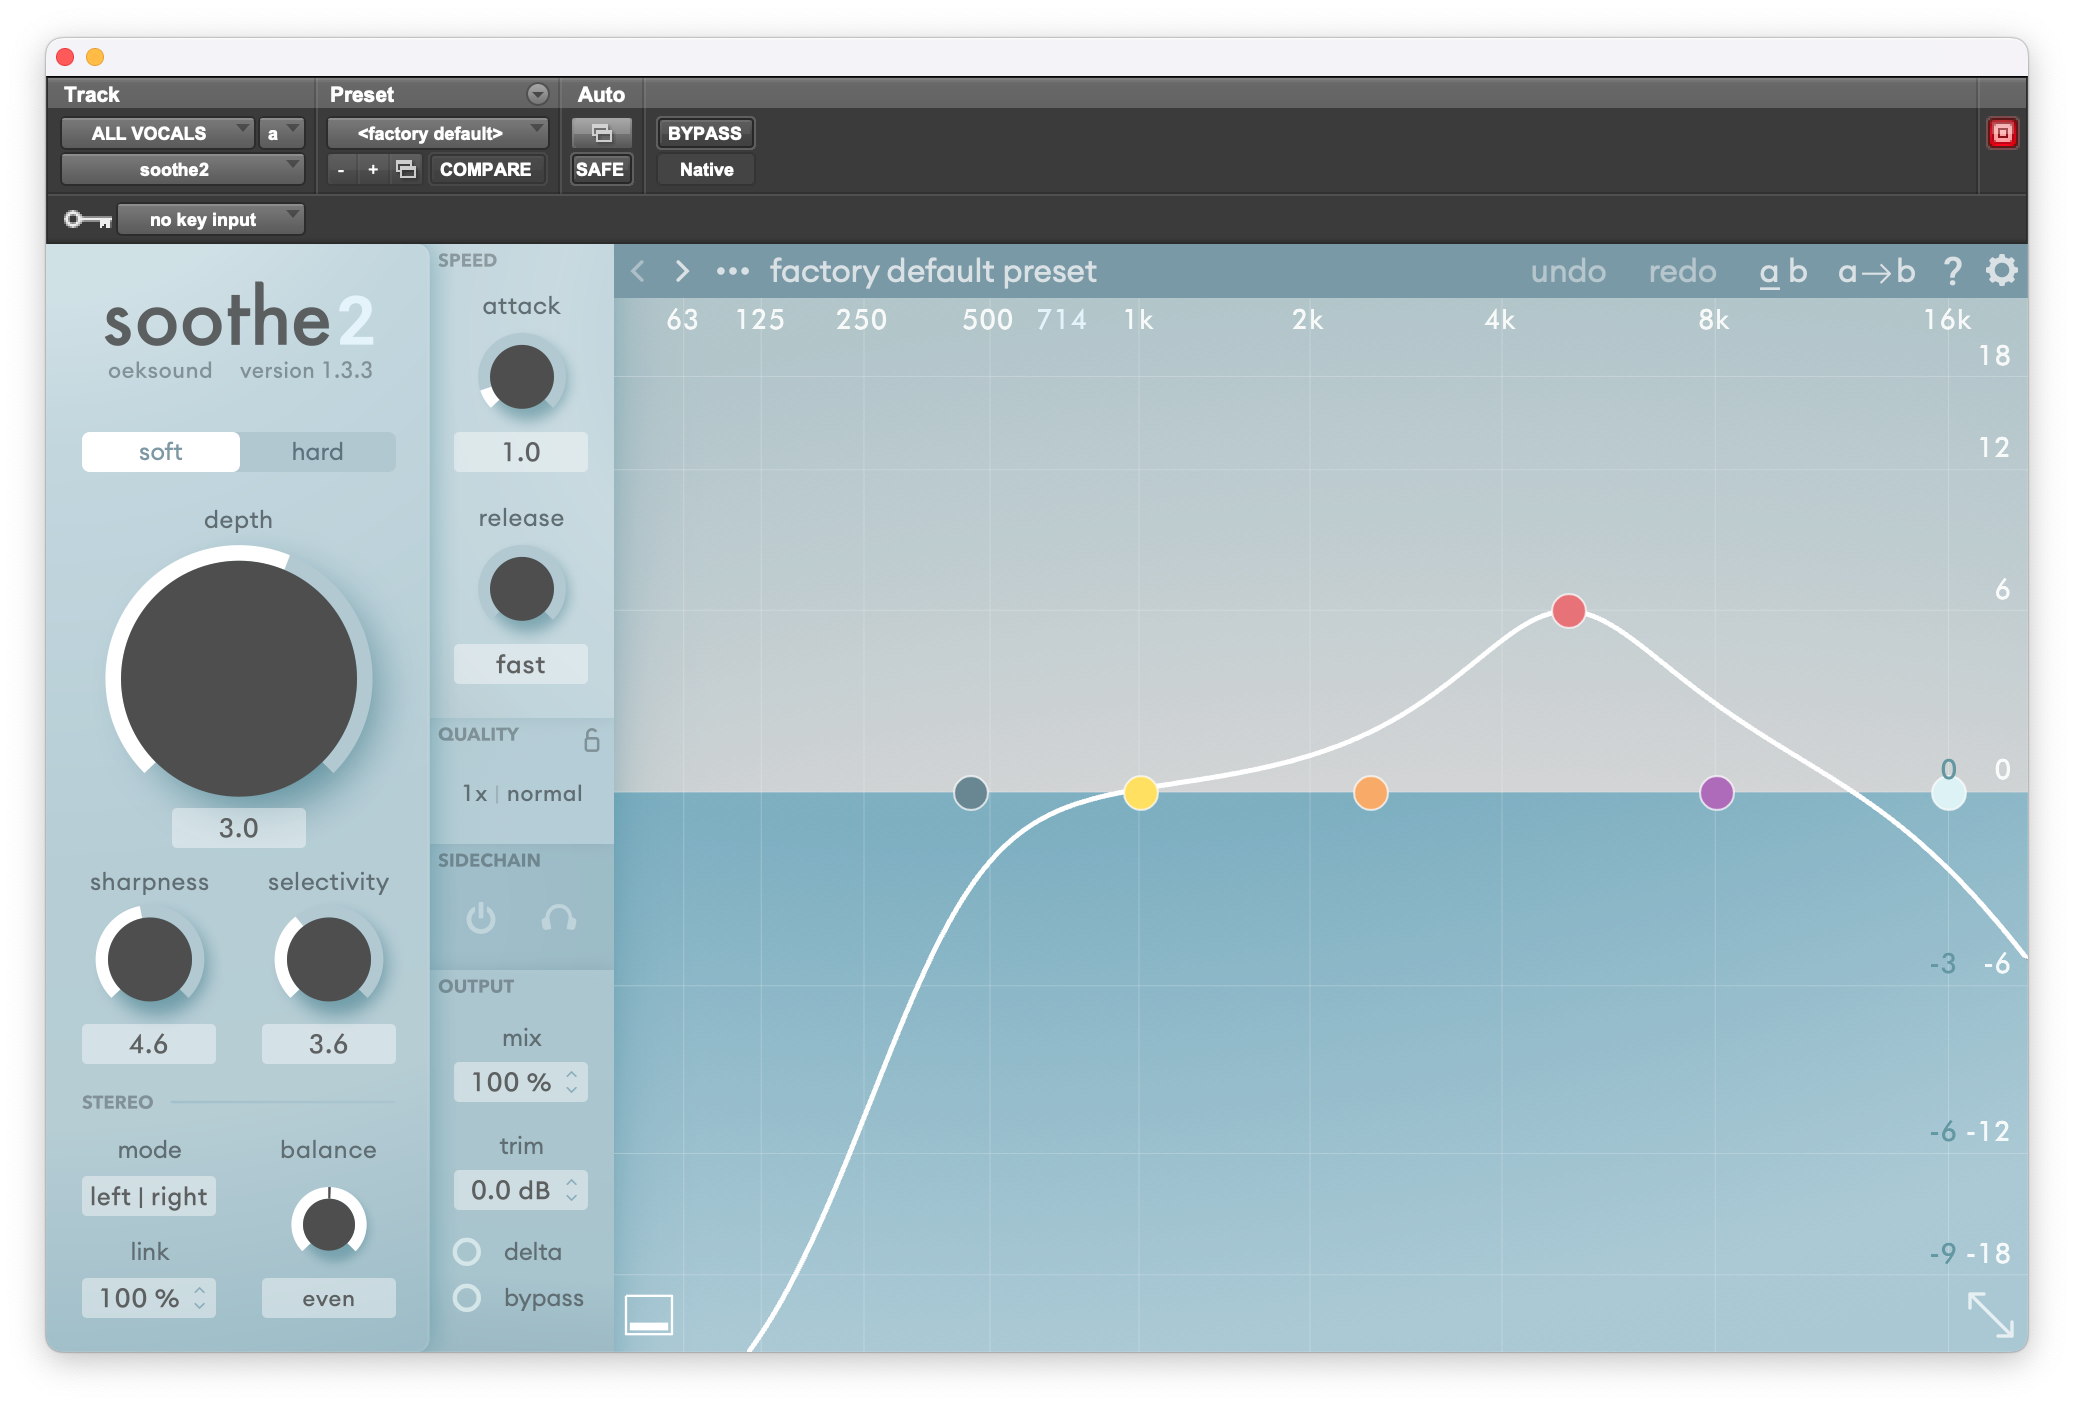Image resolution: width=2074 pixels, height=1406 pixels.
Task: Open the no key input dropdown
Action: point(210,219)
